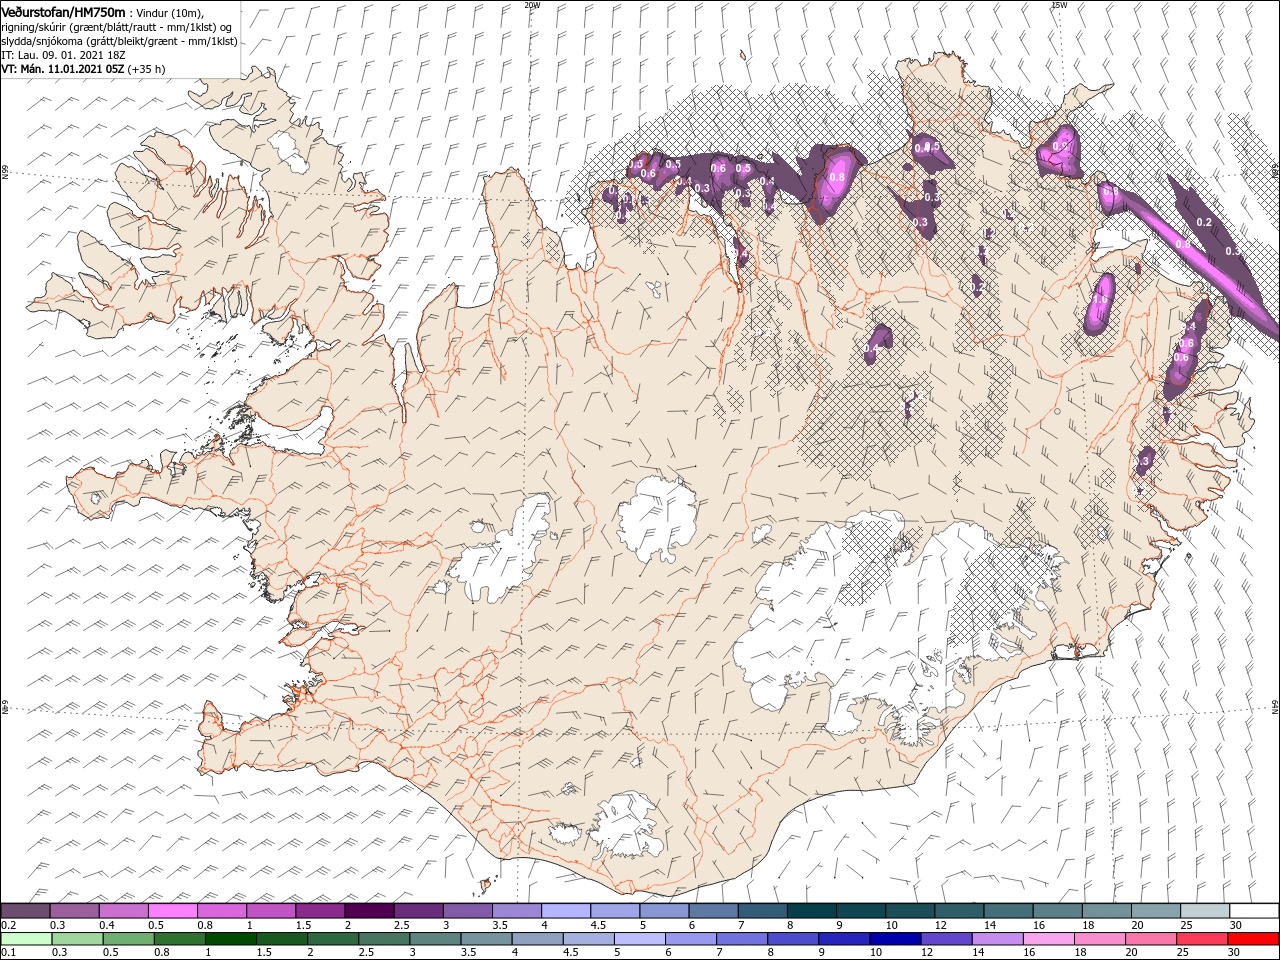The height and width of the screenshot is (960, 1280).
Task: Click the bright pink 0.5 swatch in the upper legend row
Action: [173, 911]
